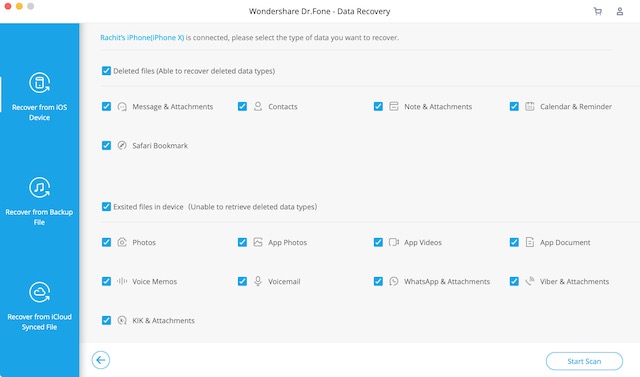Click the Photos label
Screen dimensions: 640x377
(144, 242)
